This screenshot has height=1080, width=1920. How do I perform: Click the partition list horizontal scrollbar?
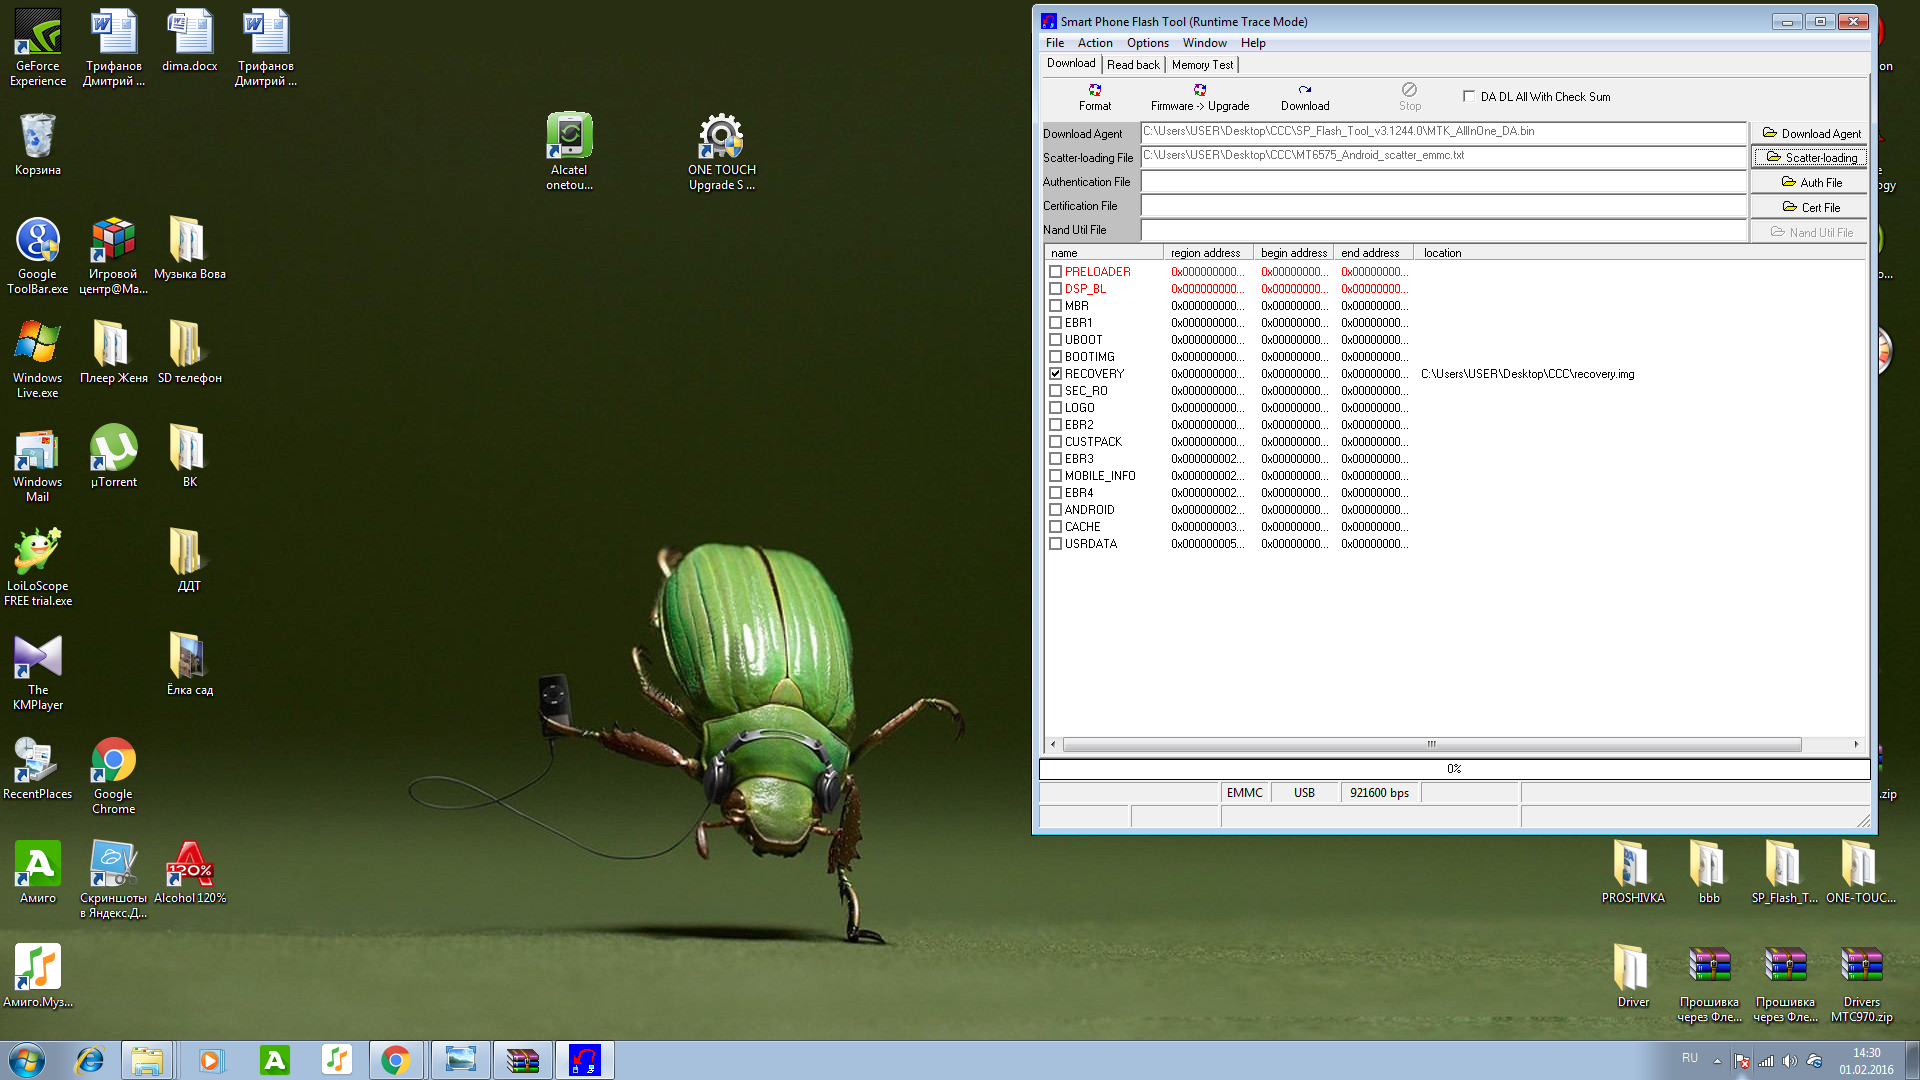(x=1432, y=745)
